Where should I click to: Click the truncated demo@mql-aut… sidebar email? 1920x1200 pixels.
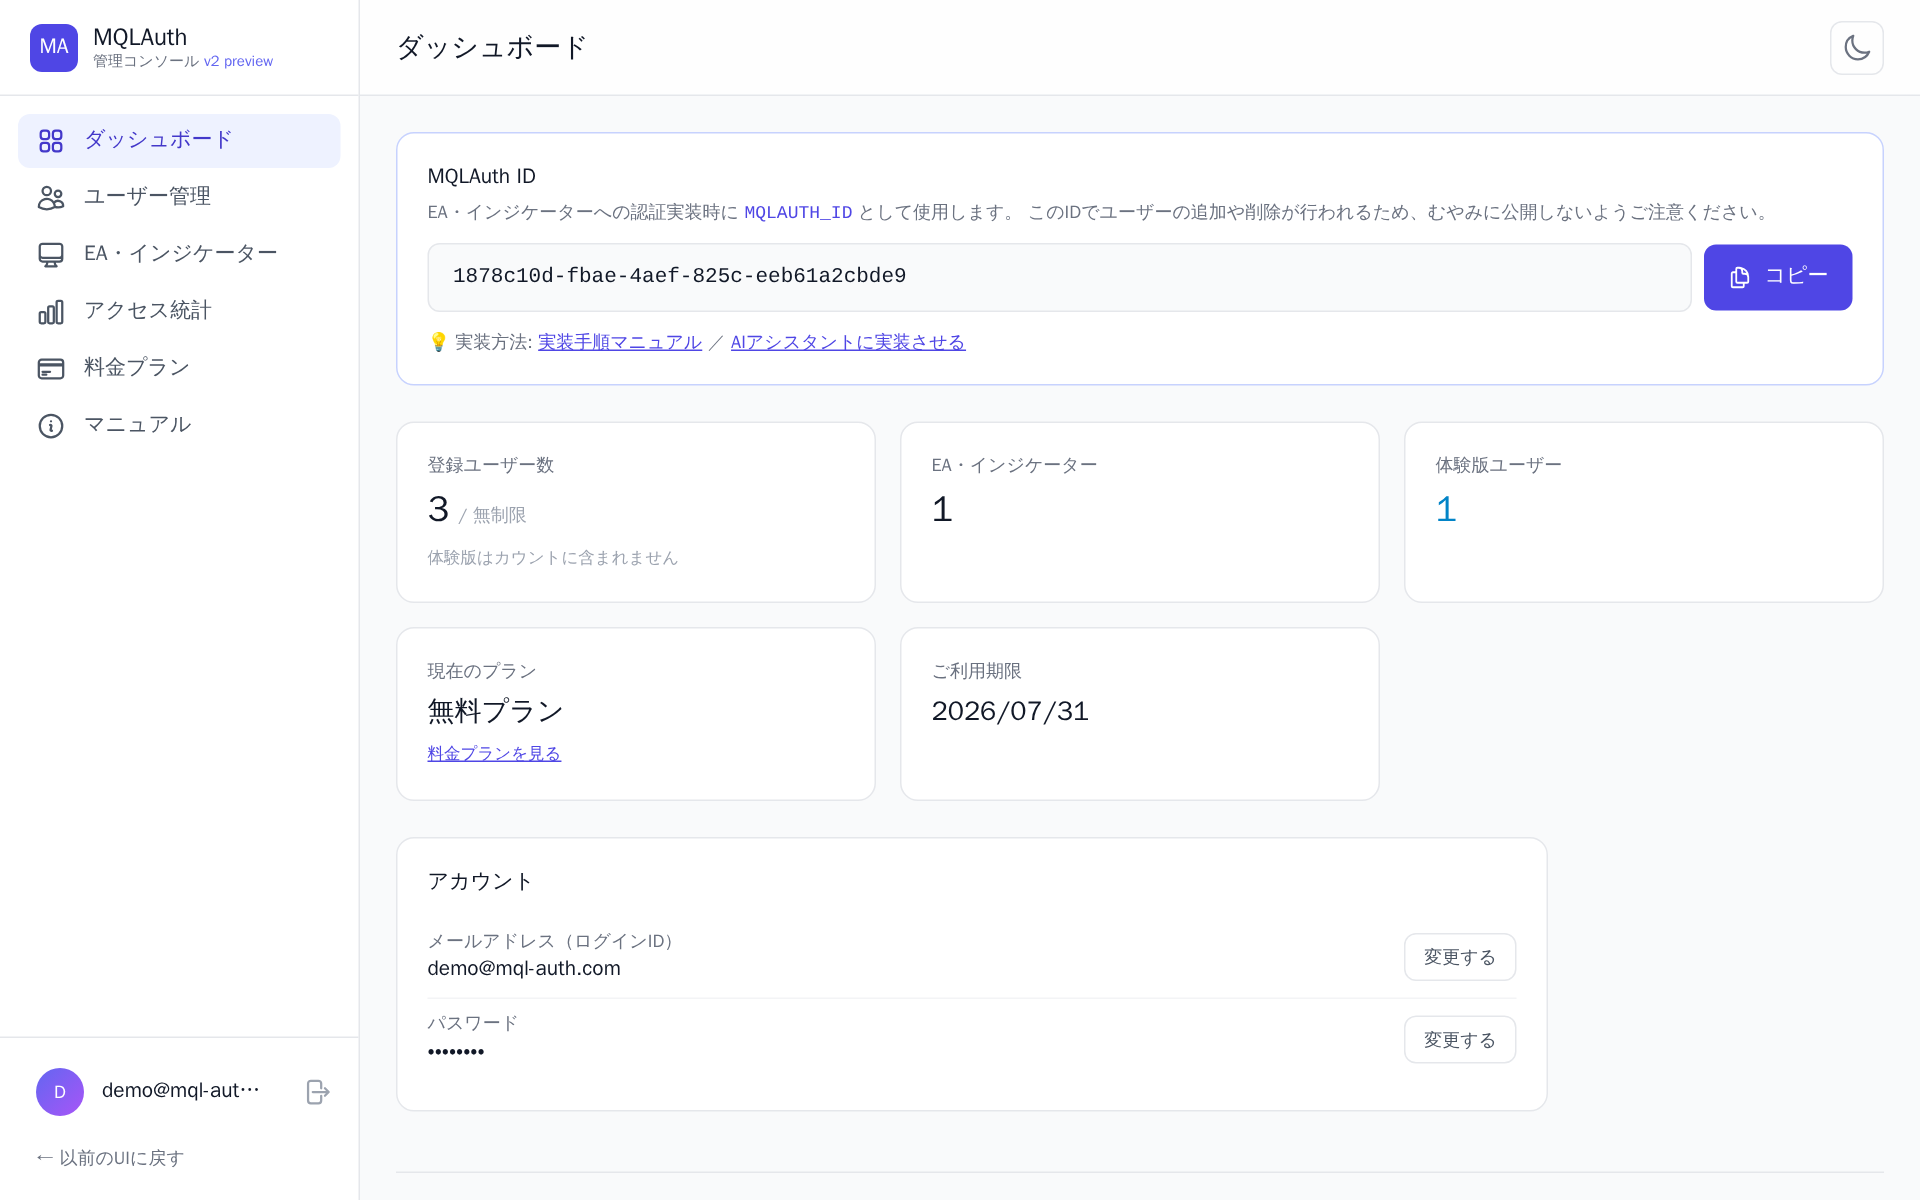point(181,1091)
